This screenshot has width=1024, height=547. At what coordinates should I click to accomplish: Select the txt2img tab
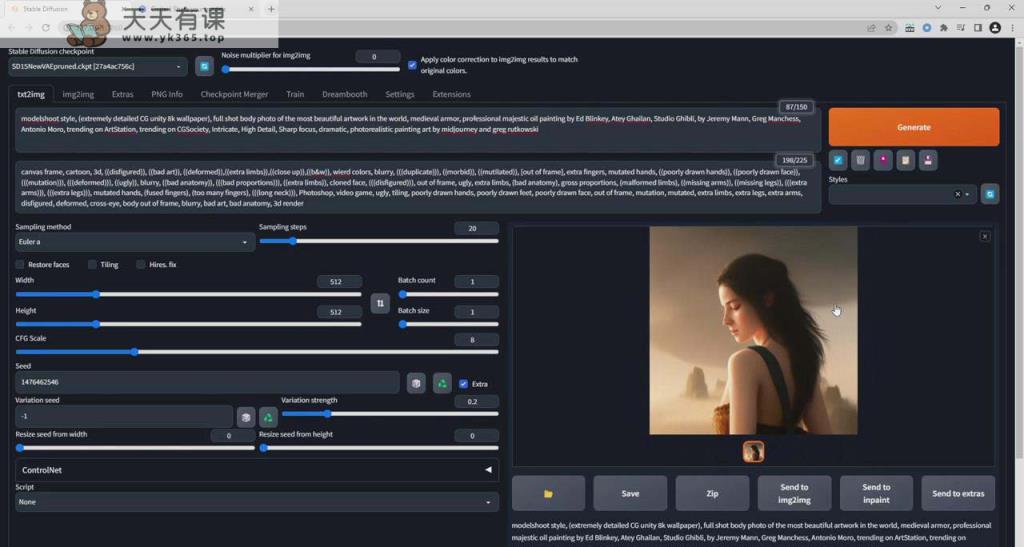(x=31, y=94)
